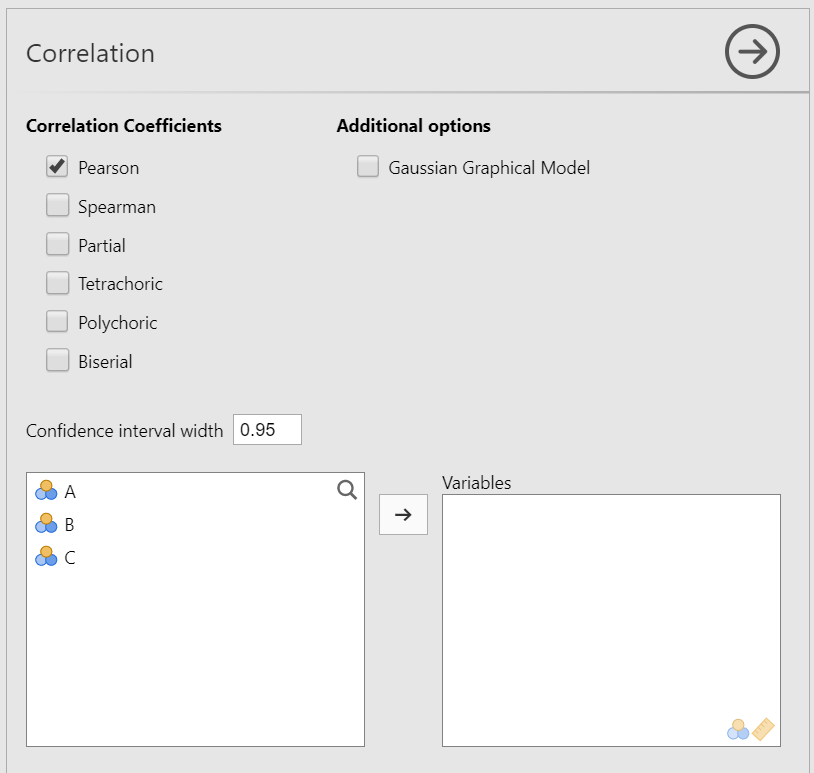Screen dimensions: 814x773
Task: Enable Gaussian Graphical Model option
Action: pos(368,167)
